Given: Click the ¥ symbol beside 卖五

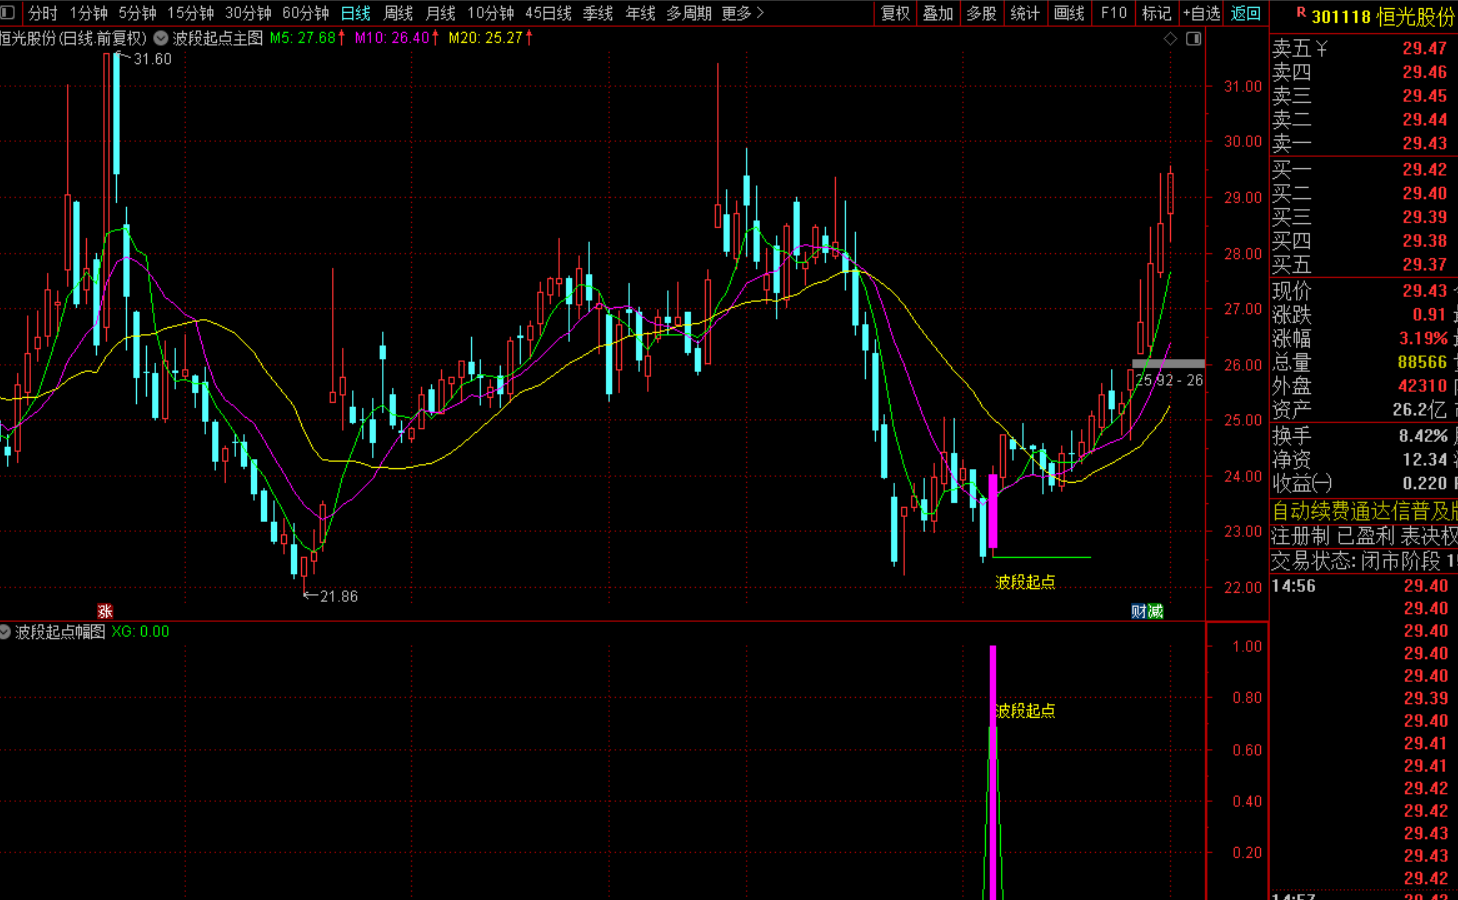Looking at the screenshot, I should point(1322,48).
